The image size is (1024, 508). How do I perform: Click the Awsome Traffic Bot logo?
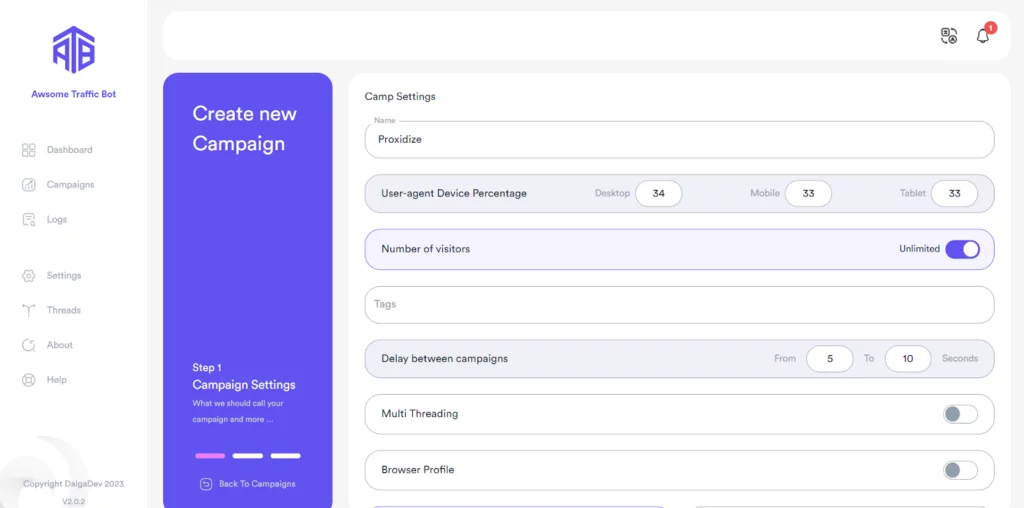click(x=73, y=50)
